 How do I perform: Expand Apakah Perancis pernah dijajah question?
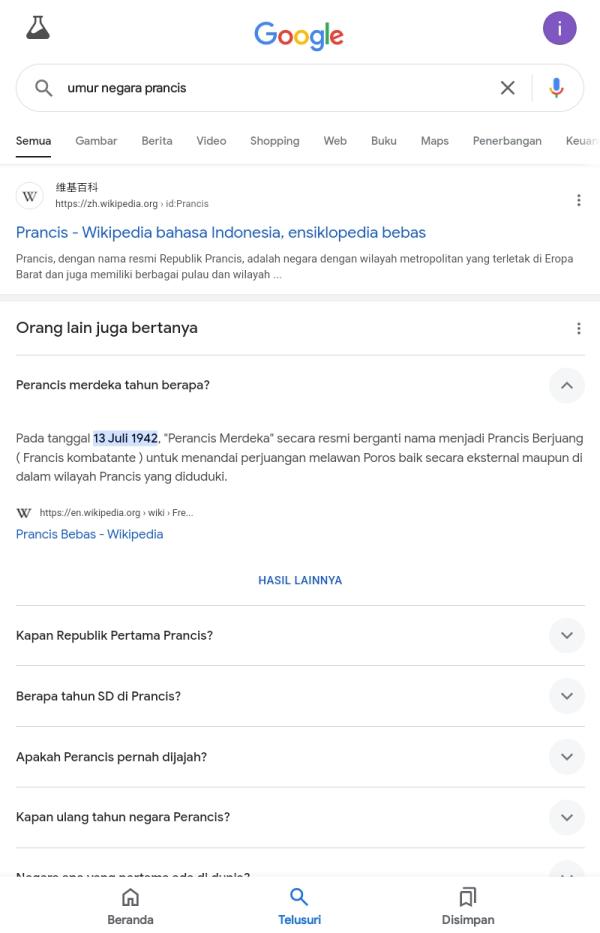pyautogui.click(x=300, y=757)
